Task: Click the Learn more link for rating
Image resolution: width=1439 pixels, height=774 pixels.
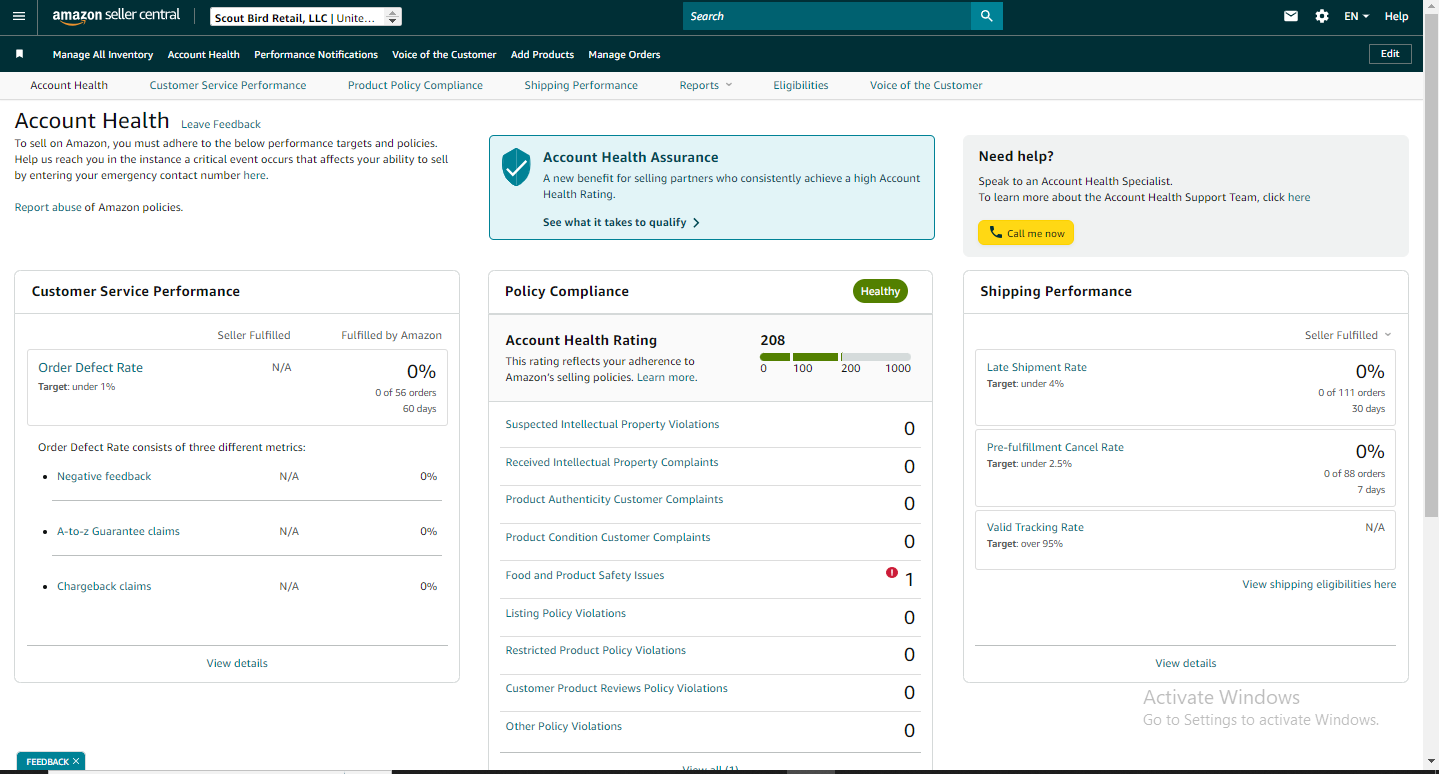Action: [667, 377]
